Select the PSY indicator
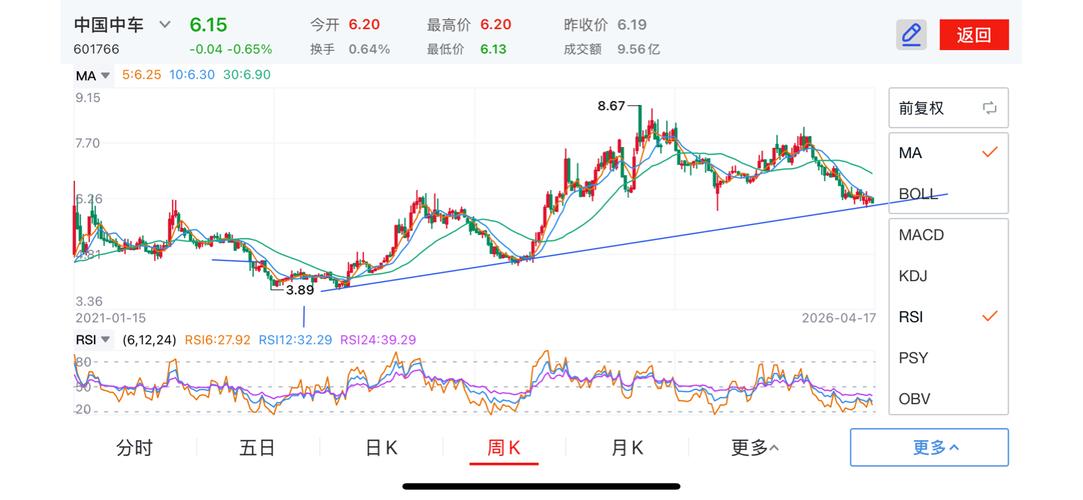 pos(948,358)
